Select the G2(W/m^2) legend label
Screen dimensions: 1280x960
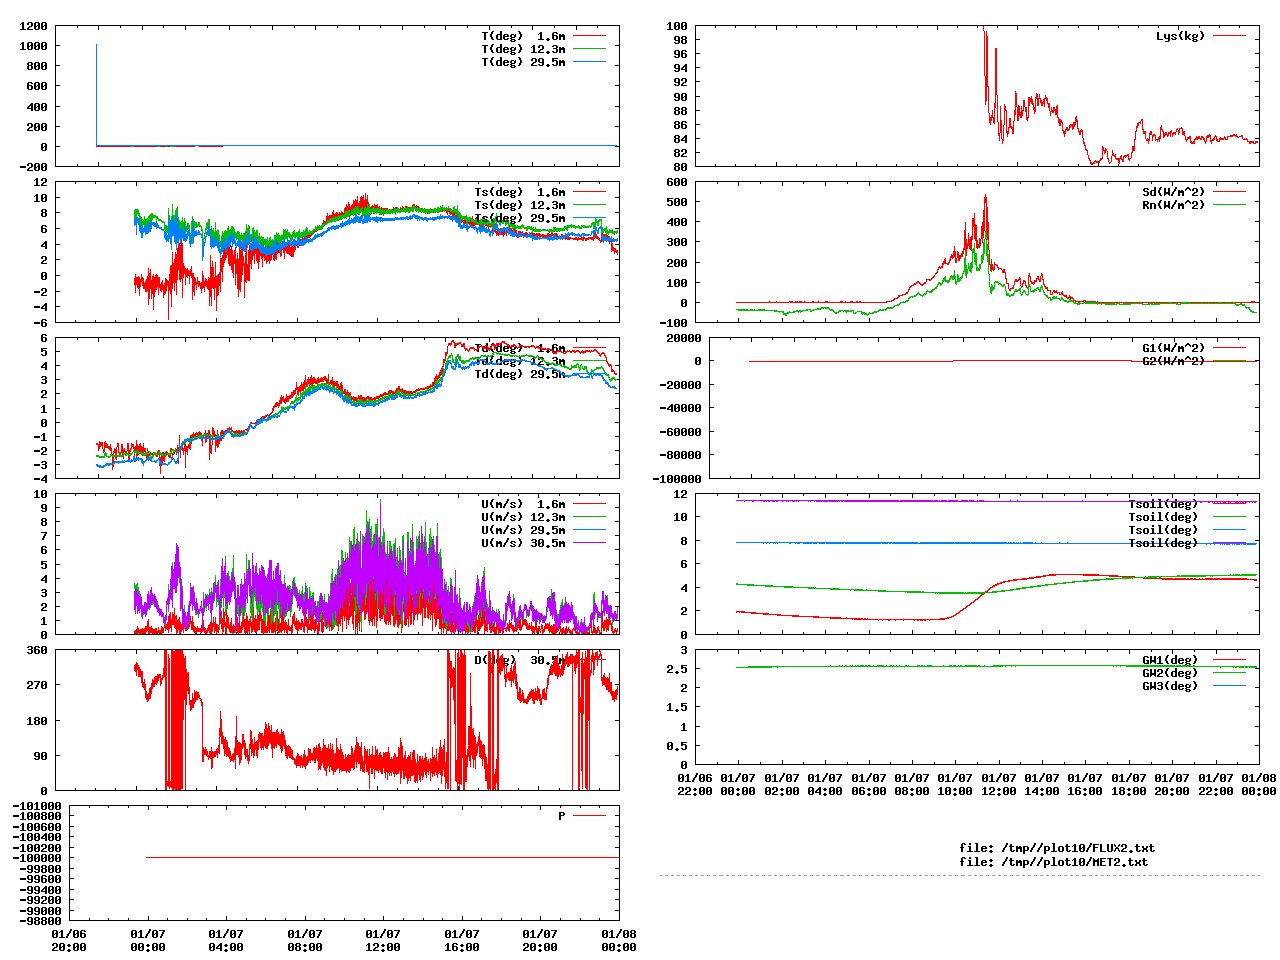point(1173,361)
